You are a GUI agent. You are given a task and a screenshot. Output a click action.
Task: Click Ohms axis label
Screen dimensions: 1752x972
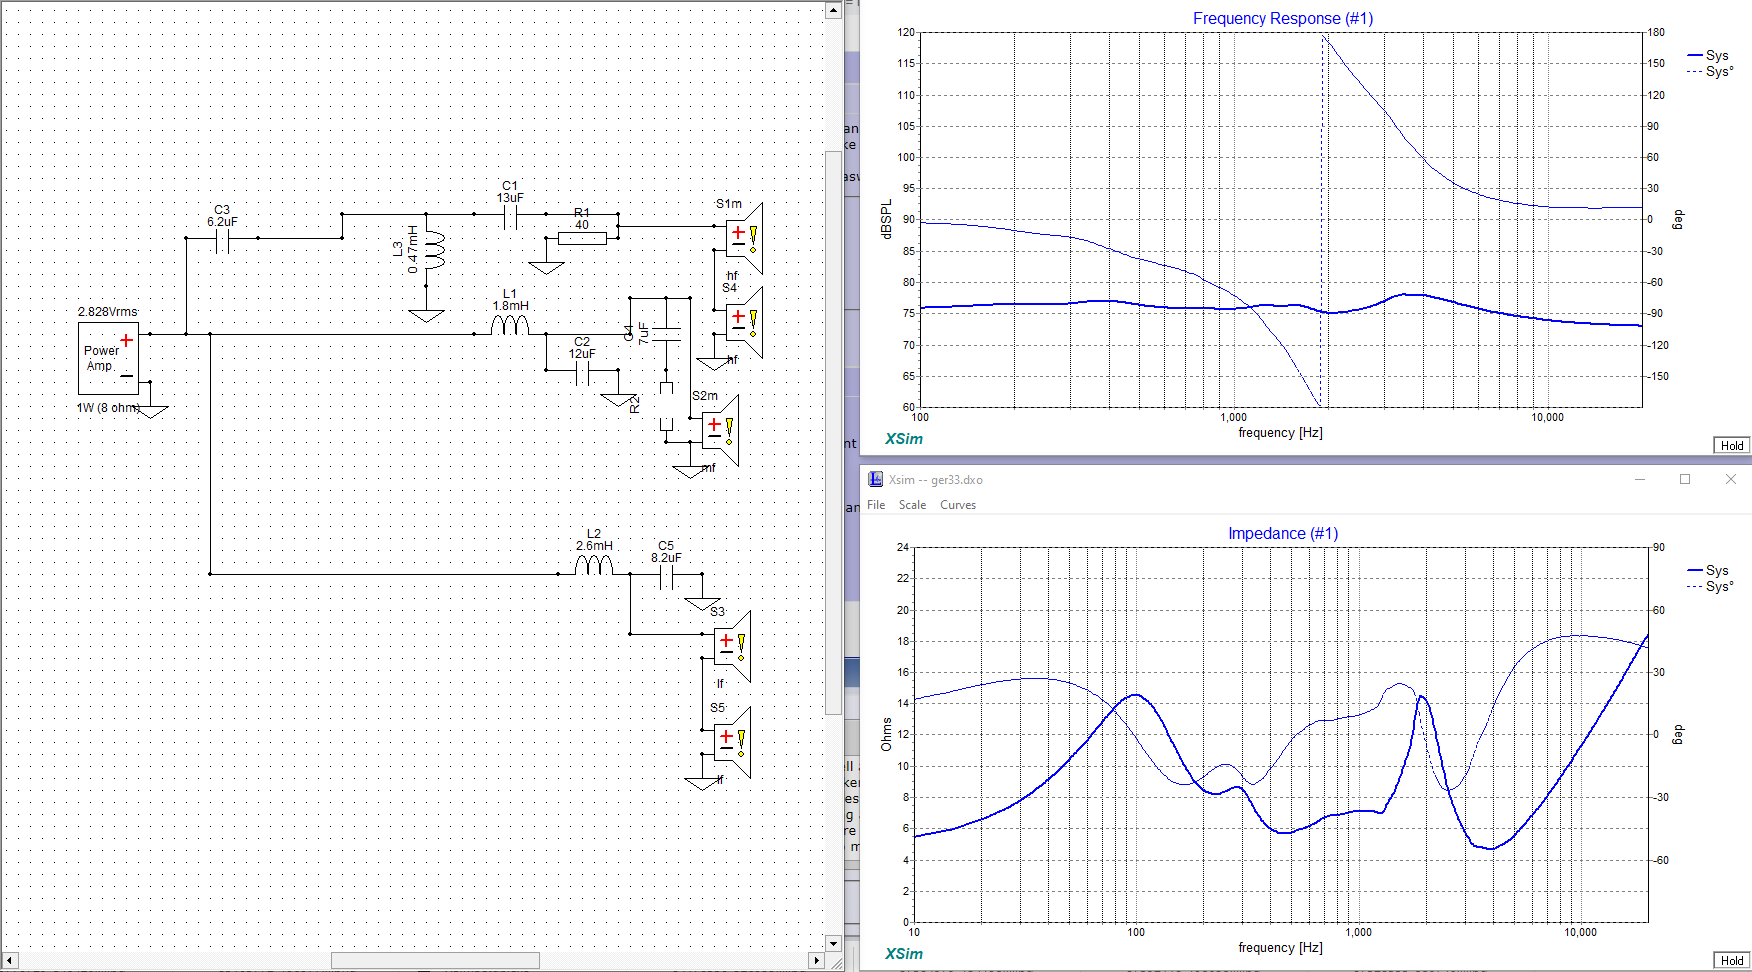point(886,734)
